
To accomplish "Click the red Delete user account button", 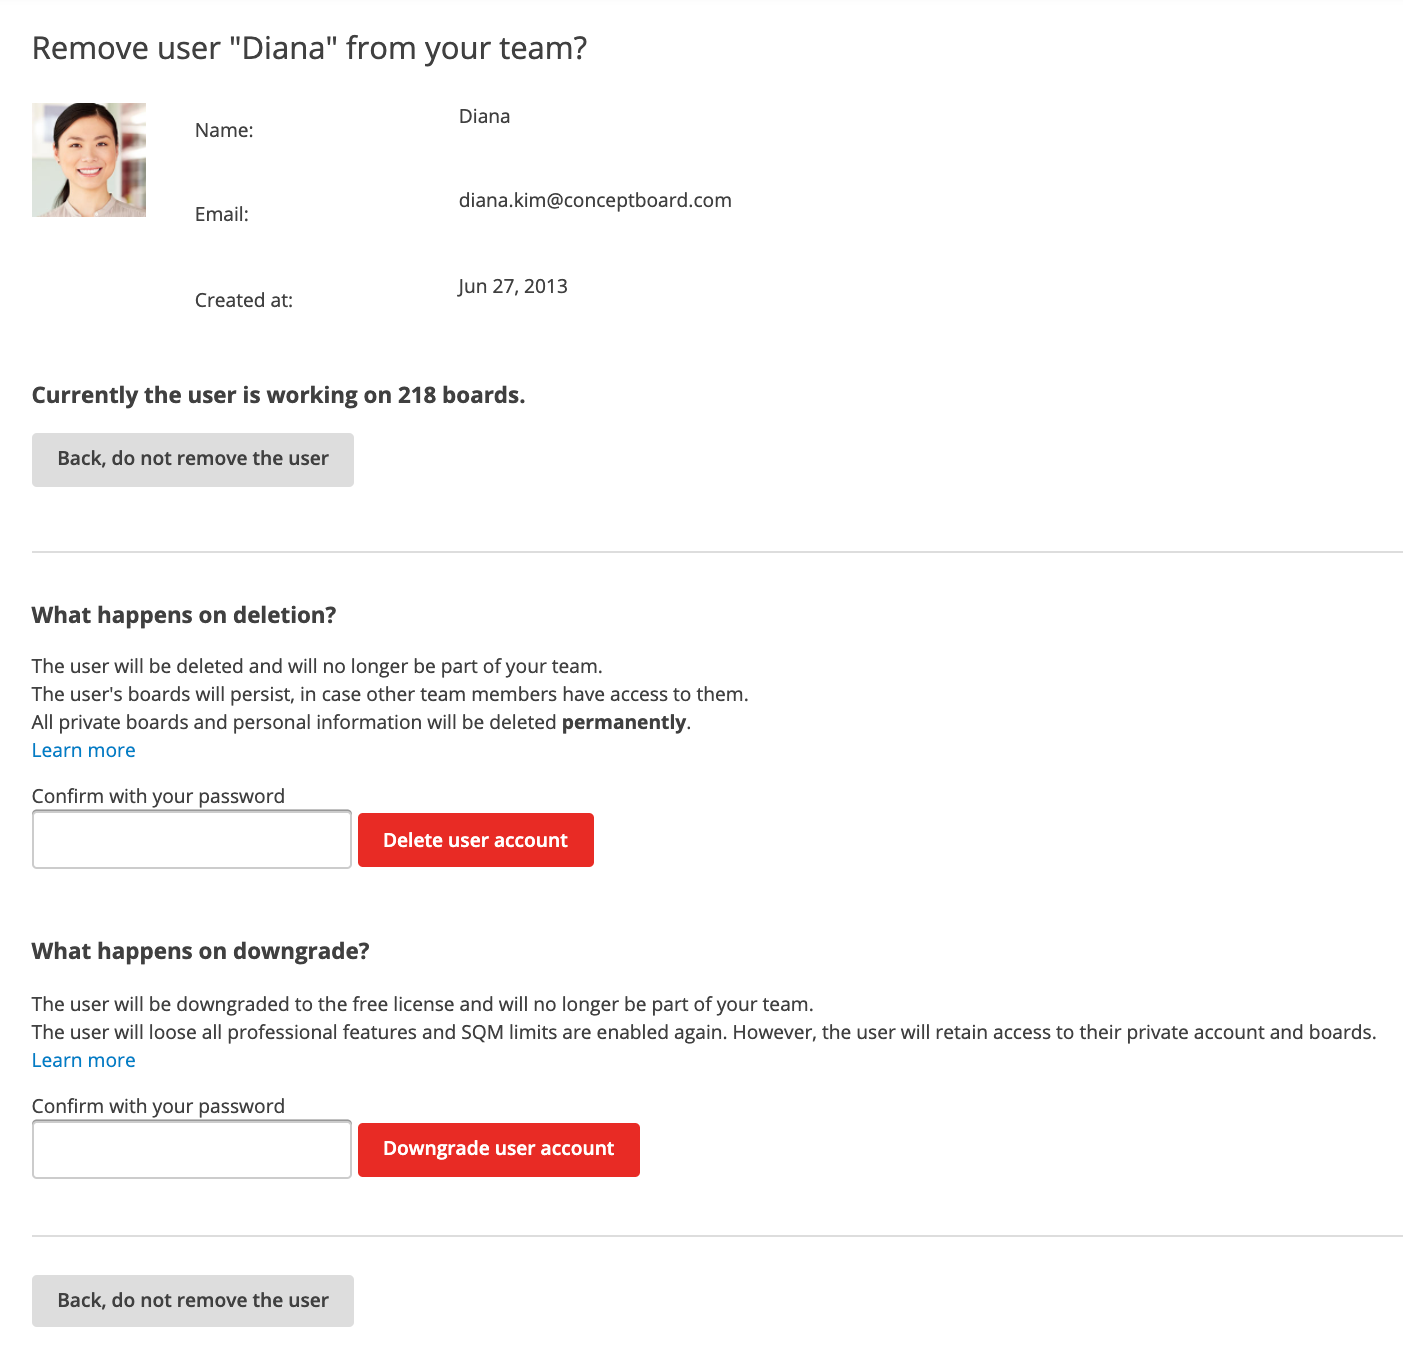I will [x=475, y=840].
